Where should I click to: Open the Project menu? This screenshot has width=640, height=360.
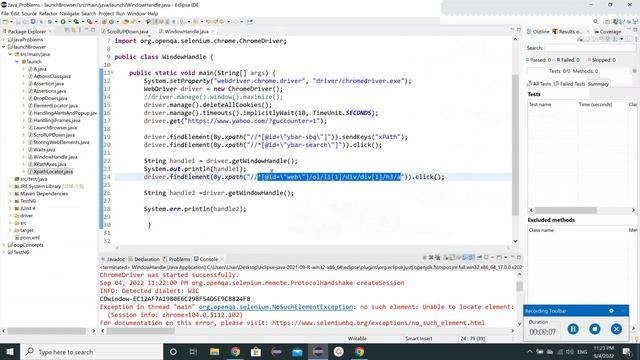click(x=106, y=13)
